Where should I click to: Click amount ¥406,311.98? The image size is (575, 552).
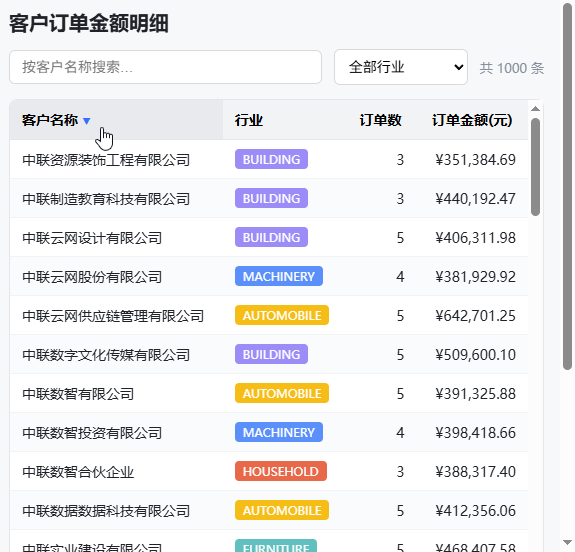click(x=475, y=238)
